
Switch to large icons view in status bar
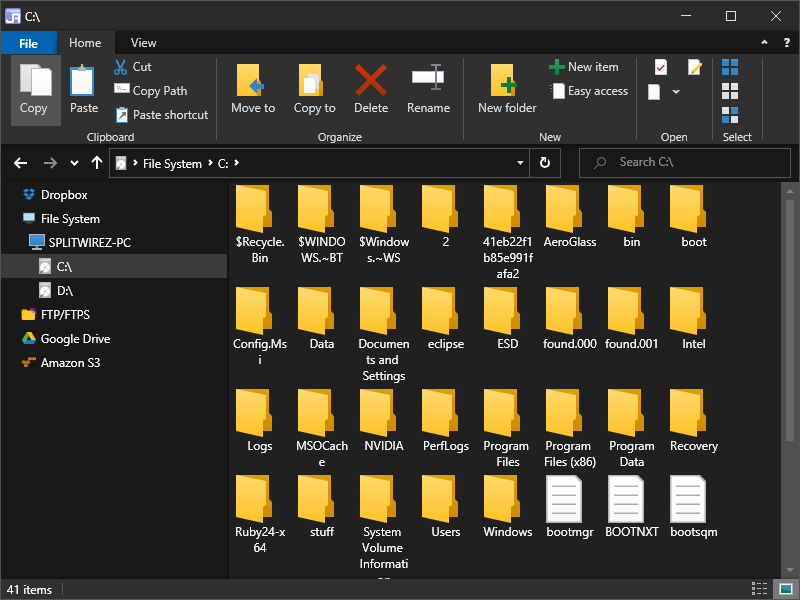coord(786,589)
